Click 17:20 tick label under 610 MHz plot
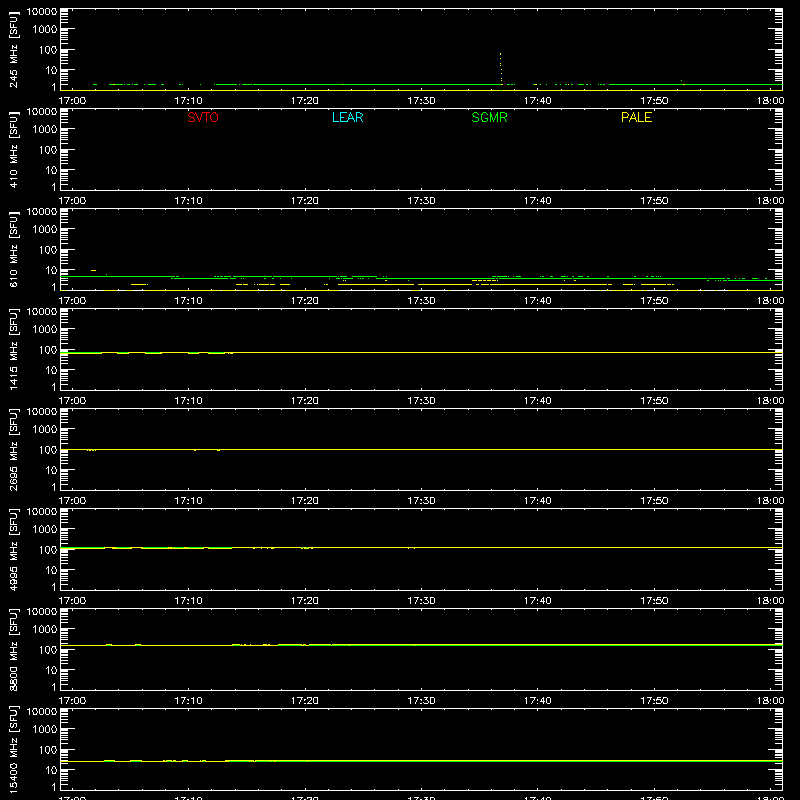Screen dimensions: 800x800 point(305,301)
